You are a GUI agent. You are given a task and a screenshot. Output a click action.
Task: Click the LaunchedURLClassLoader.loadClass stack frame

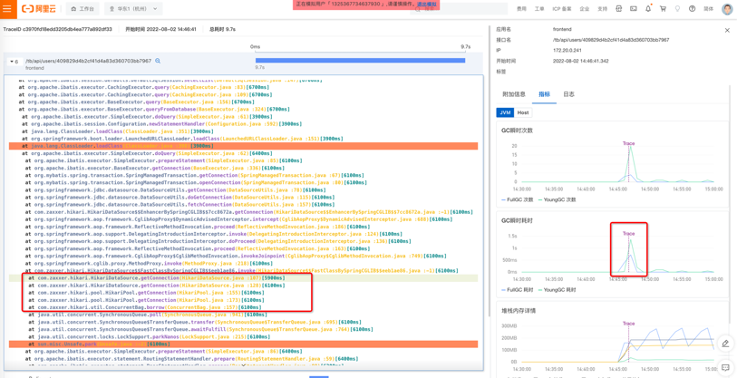[183, 139]
